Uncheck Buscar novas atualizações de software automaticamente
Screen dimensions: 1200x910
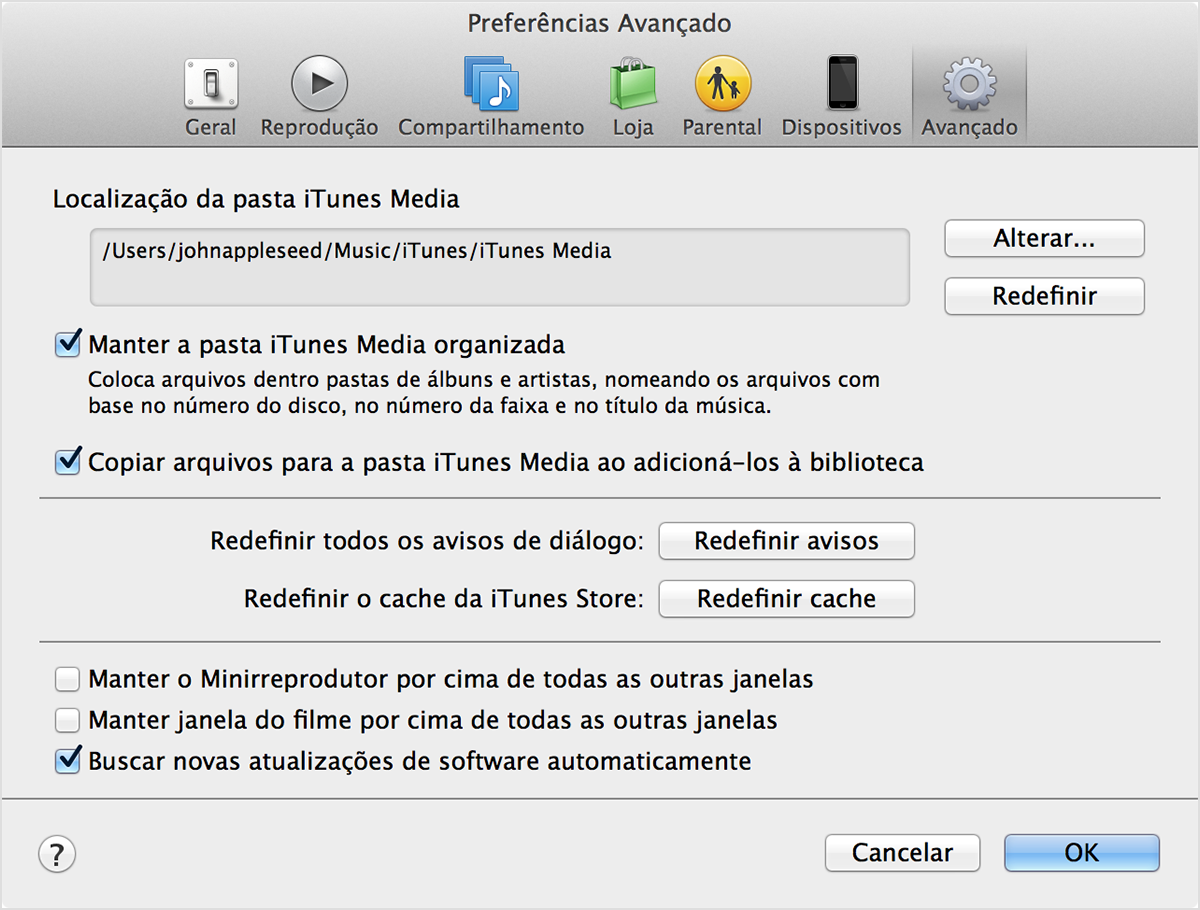coord(68,761)
